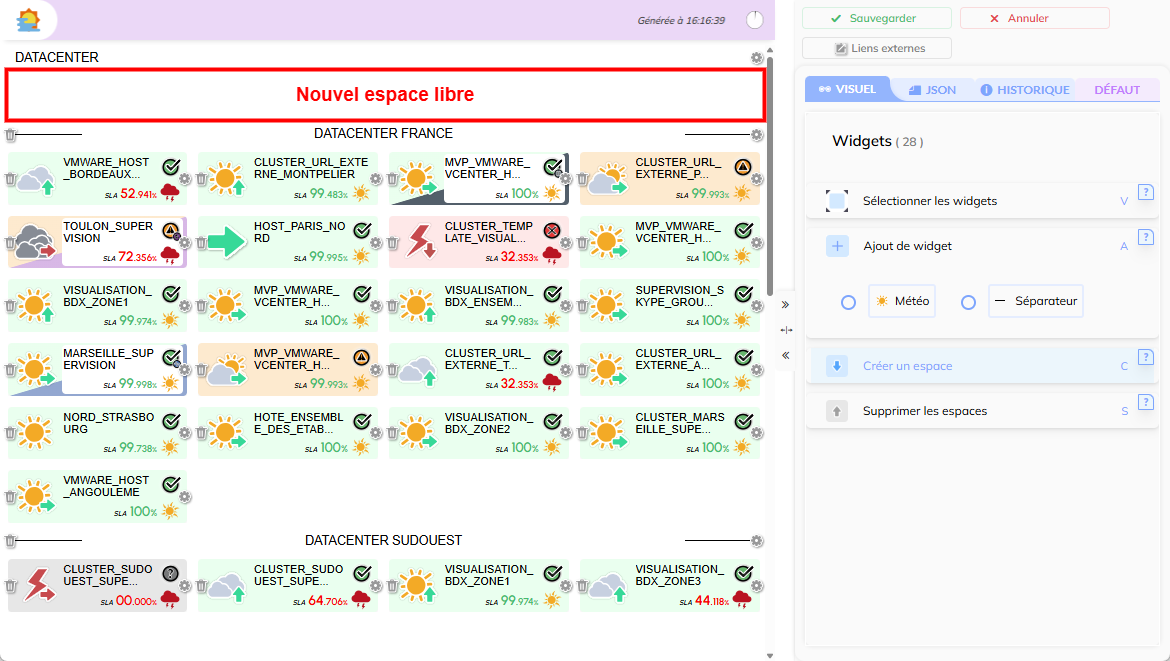Click the refresh timer icon near generation time
1170x661 pixels.
pos(754,20)
